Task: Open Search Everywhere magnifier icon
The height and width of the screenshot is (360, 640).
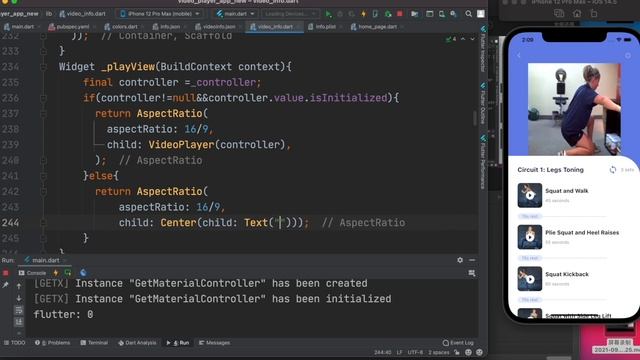Action: tap(469, 14)
